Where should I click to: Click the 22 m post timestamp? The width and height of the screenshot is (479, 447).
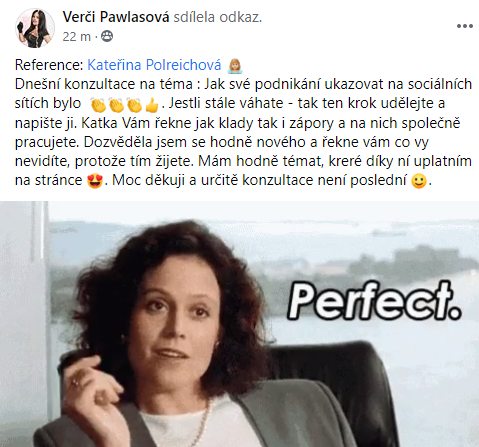pos(76,36)
